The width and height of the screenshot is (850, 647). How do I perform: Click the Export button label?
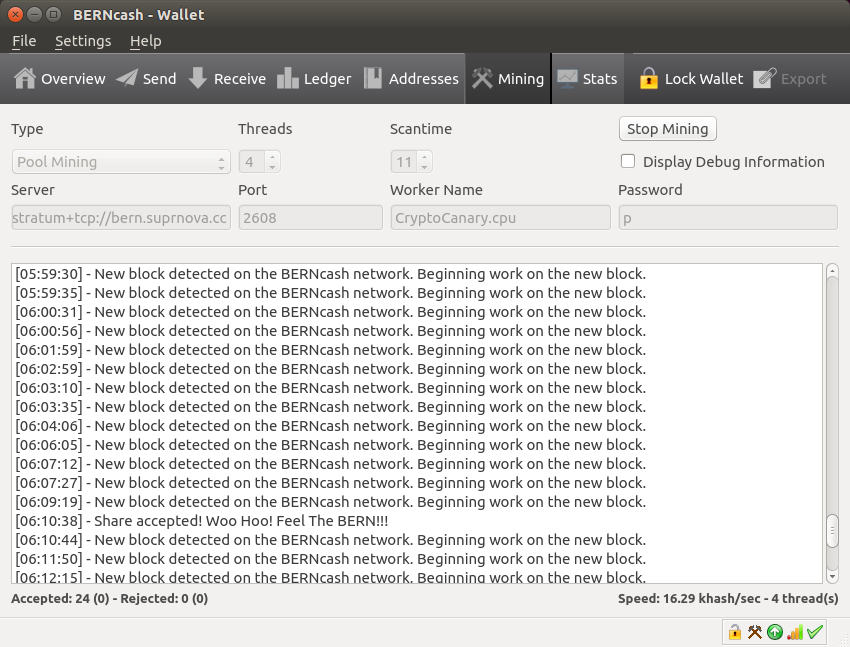803,79
